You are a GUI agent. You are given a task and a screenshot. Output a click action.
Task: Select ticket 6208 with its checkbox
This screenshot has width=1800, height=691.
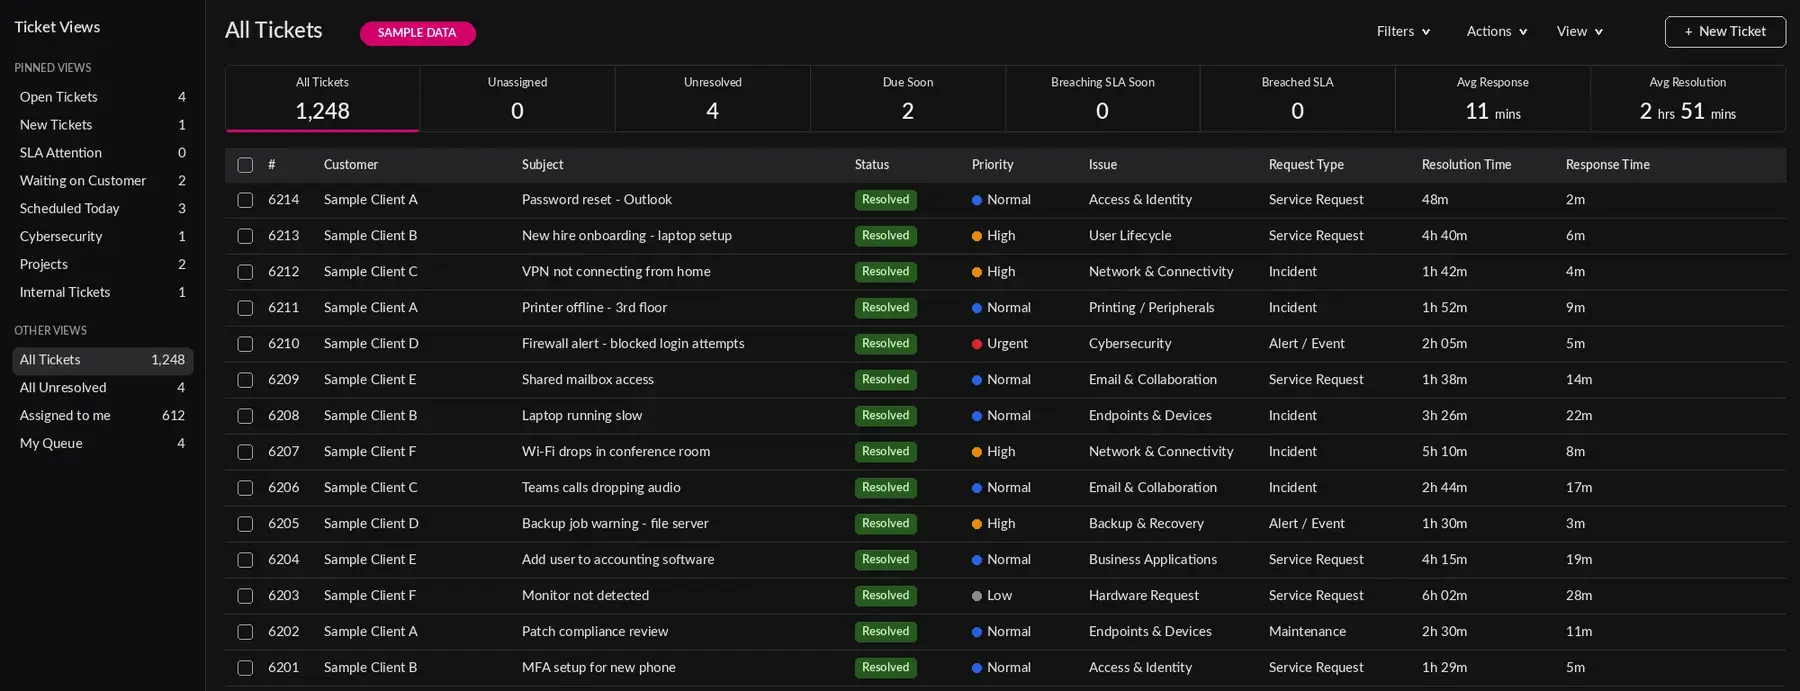(x=245, y=416)
